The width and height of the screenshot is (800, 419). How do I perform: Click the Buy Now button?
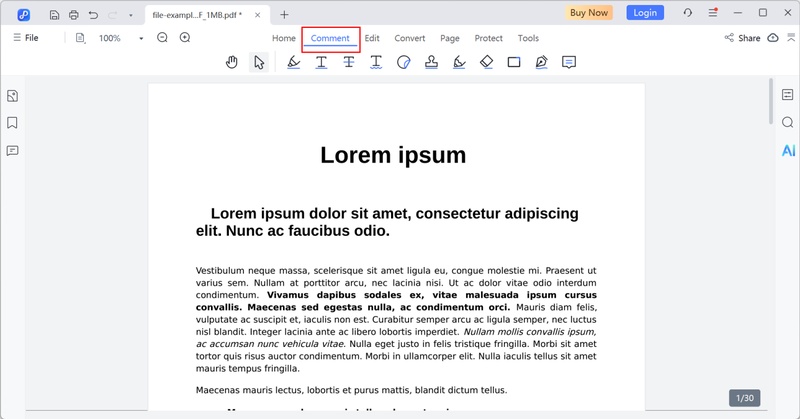point(590,13)
